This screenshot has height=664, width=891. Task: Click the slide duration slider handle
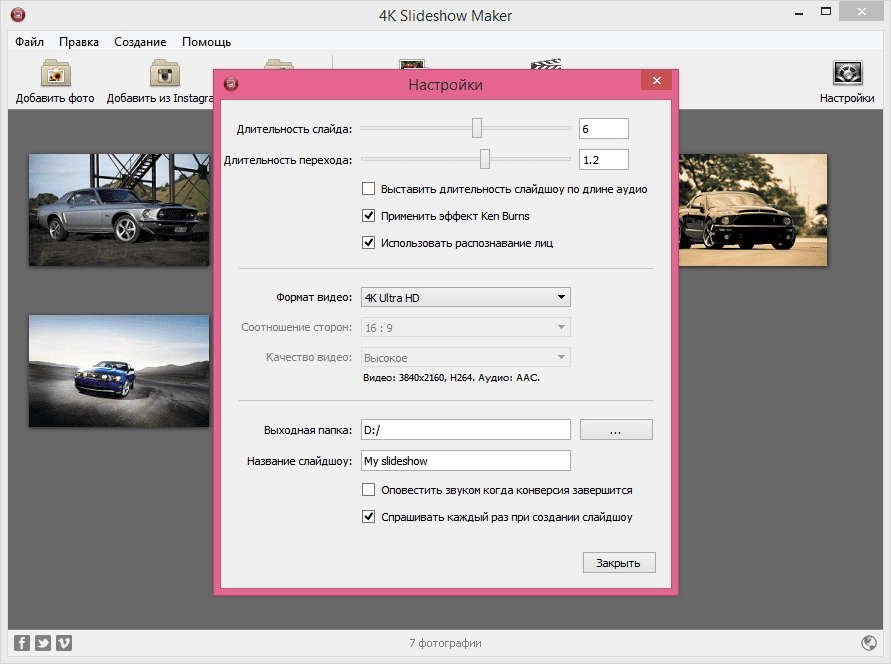[x=477, y=128]
